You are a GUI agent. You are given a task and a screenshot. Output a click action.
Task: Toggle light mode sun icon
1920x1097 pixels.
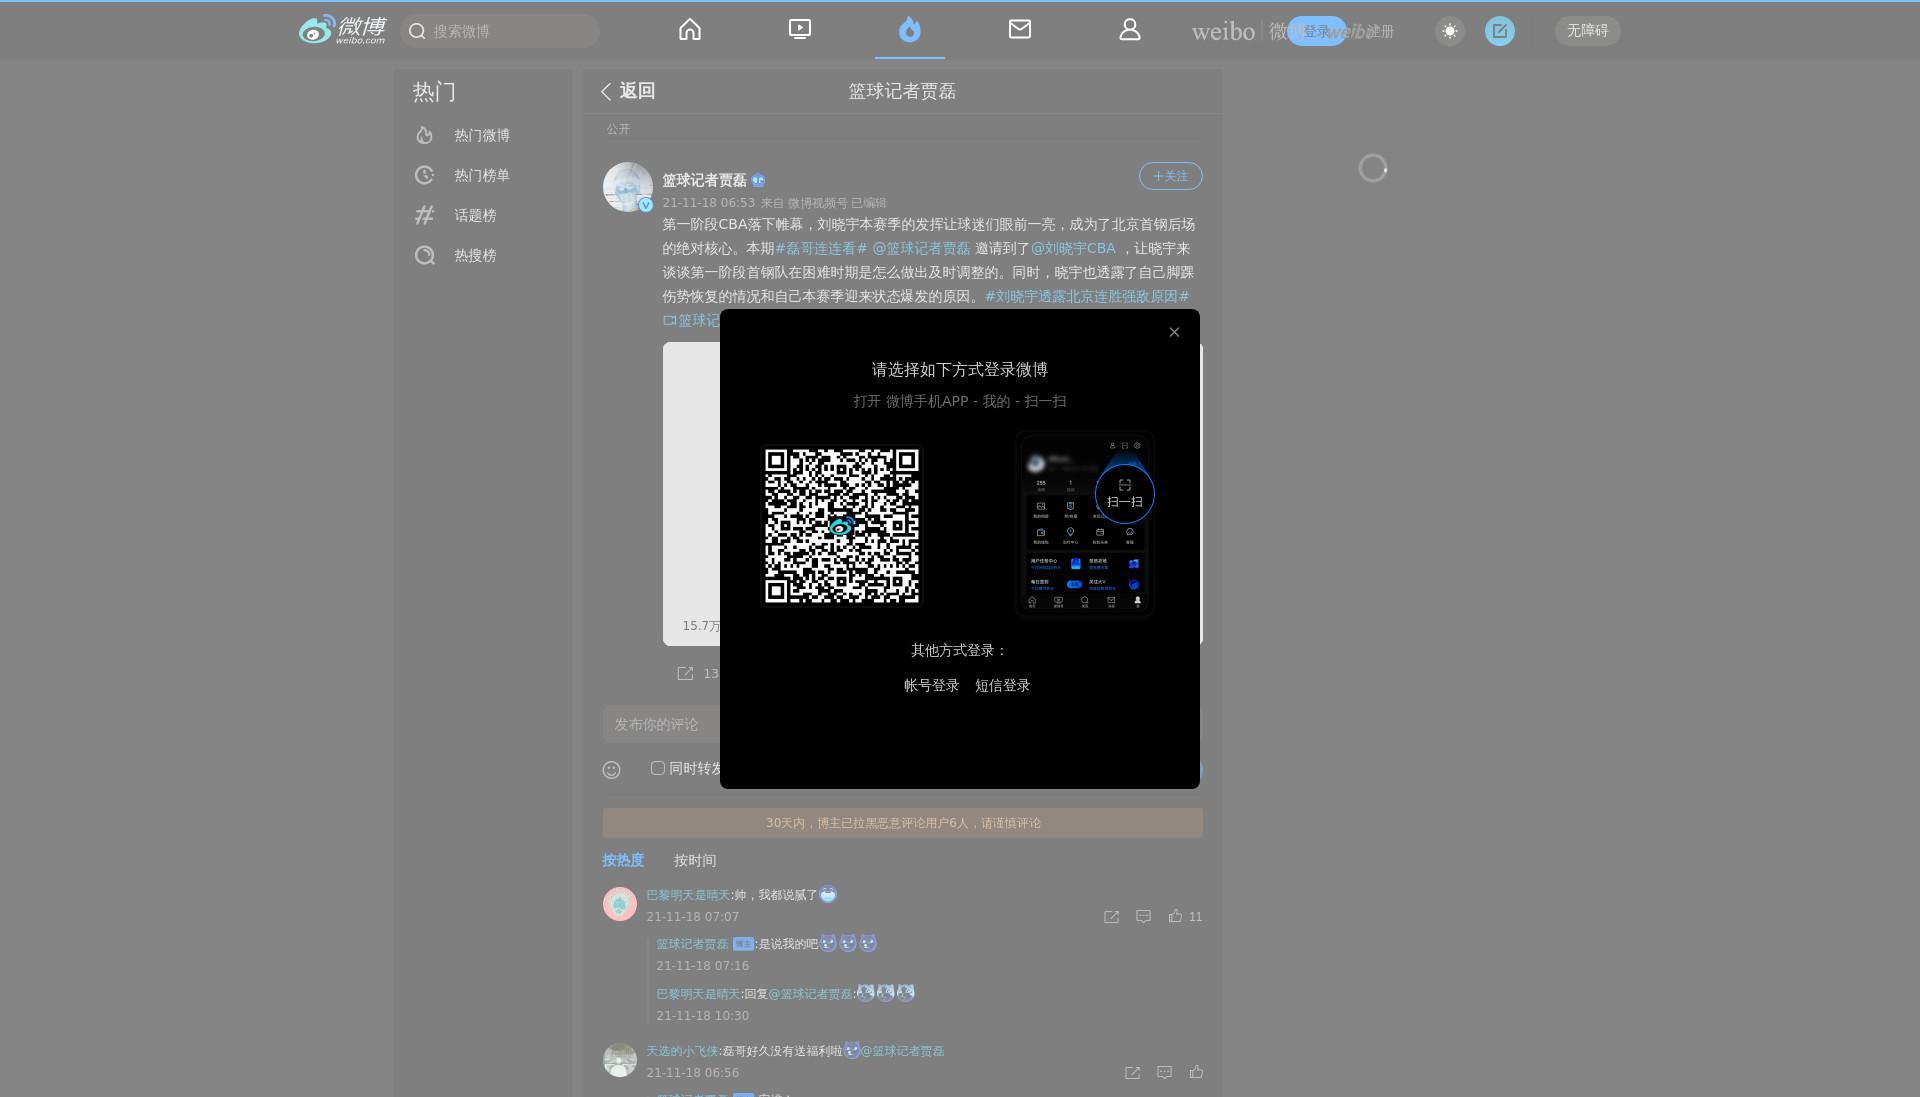tap(1450, 31)
